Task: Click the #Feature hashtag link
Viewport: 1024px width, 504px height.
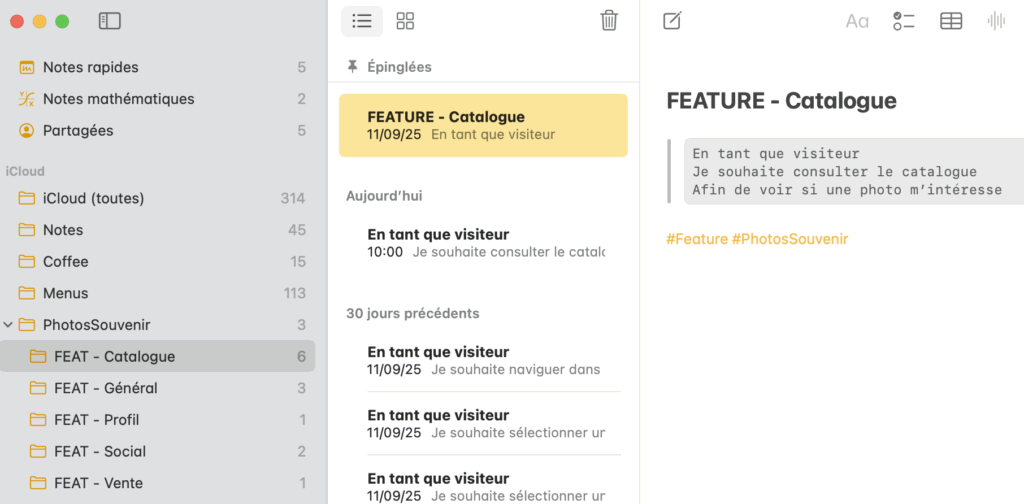Action: [696, 239]
